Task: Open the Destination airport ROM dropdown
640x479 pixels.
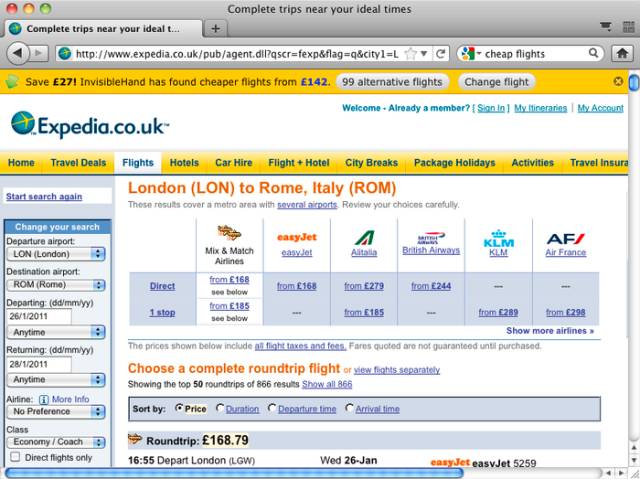Action: point(56,284)
